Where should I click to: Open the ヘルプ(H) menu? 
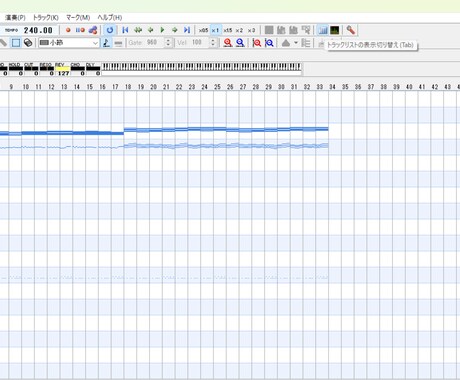pos(110,17)
